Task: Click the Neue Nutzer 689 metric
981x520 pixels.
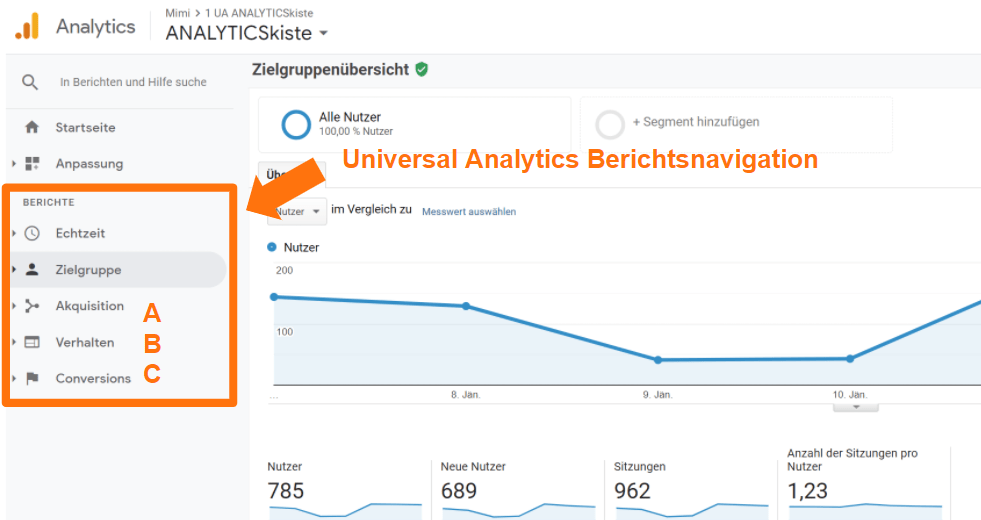Action: tap(459, 491)
